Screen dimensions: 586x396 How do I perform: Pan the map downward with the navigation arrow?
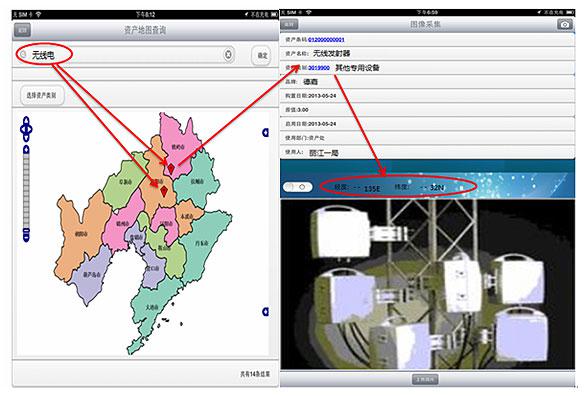click(x=26, y=138)
